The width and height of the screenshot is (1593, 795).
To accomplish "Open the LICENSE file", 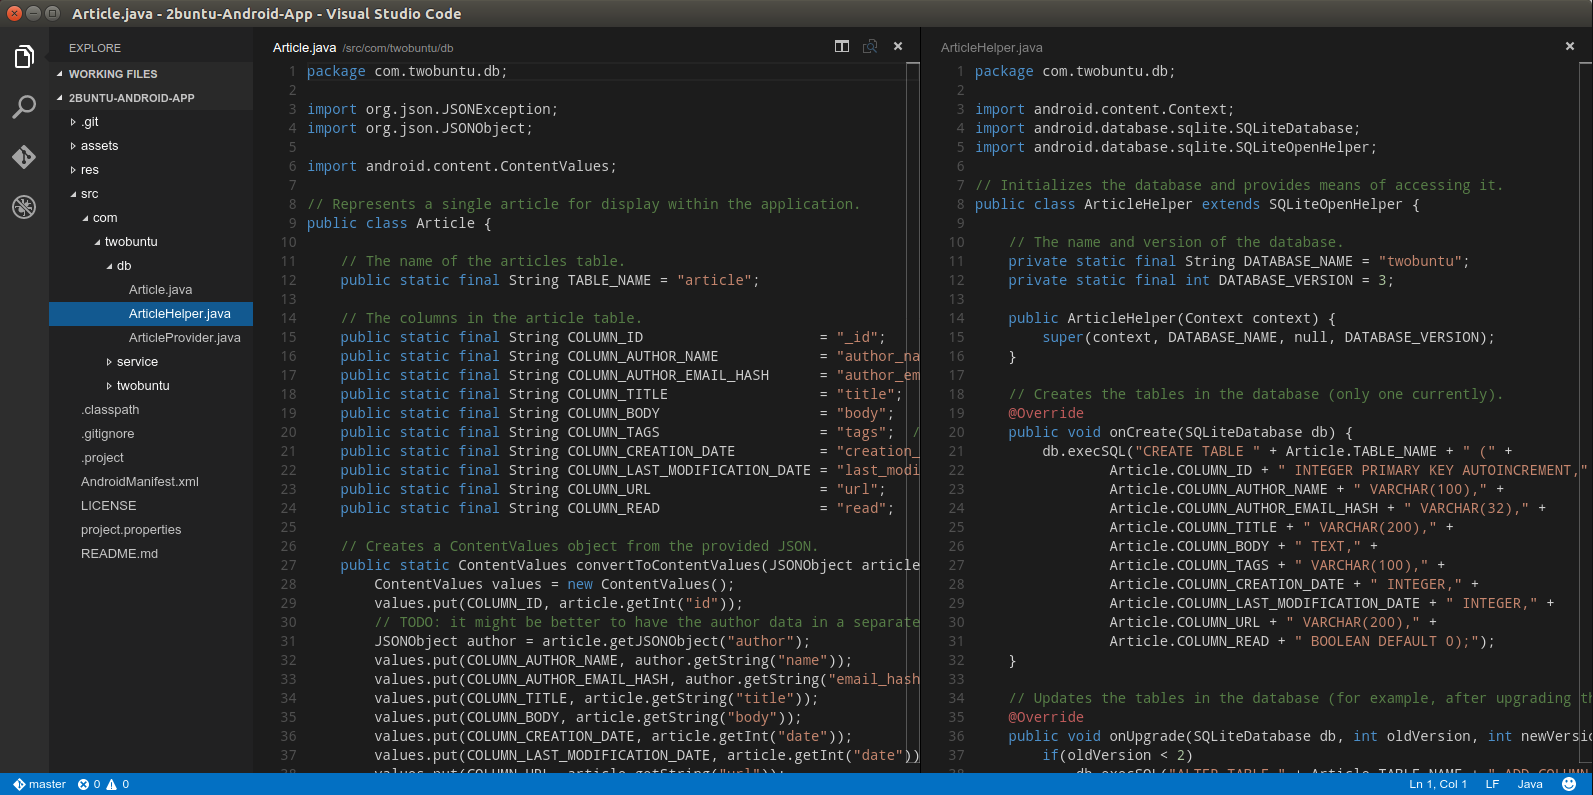I will tap(151, 506).
